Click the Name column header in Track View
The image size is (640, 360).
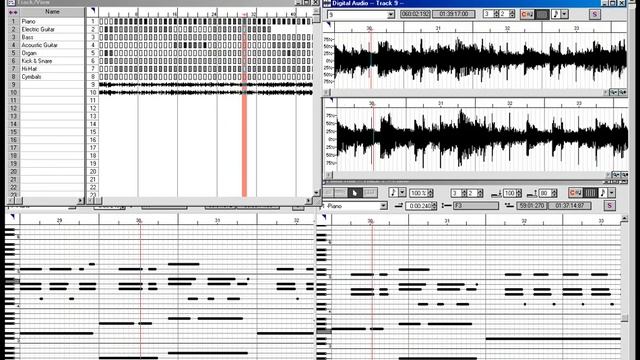pos(52,12)
